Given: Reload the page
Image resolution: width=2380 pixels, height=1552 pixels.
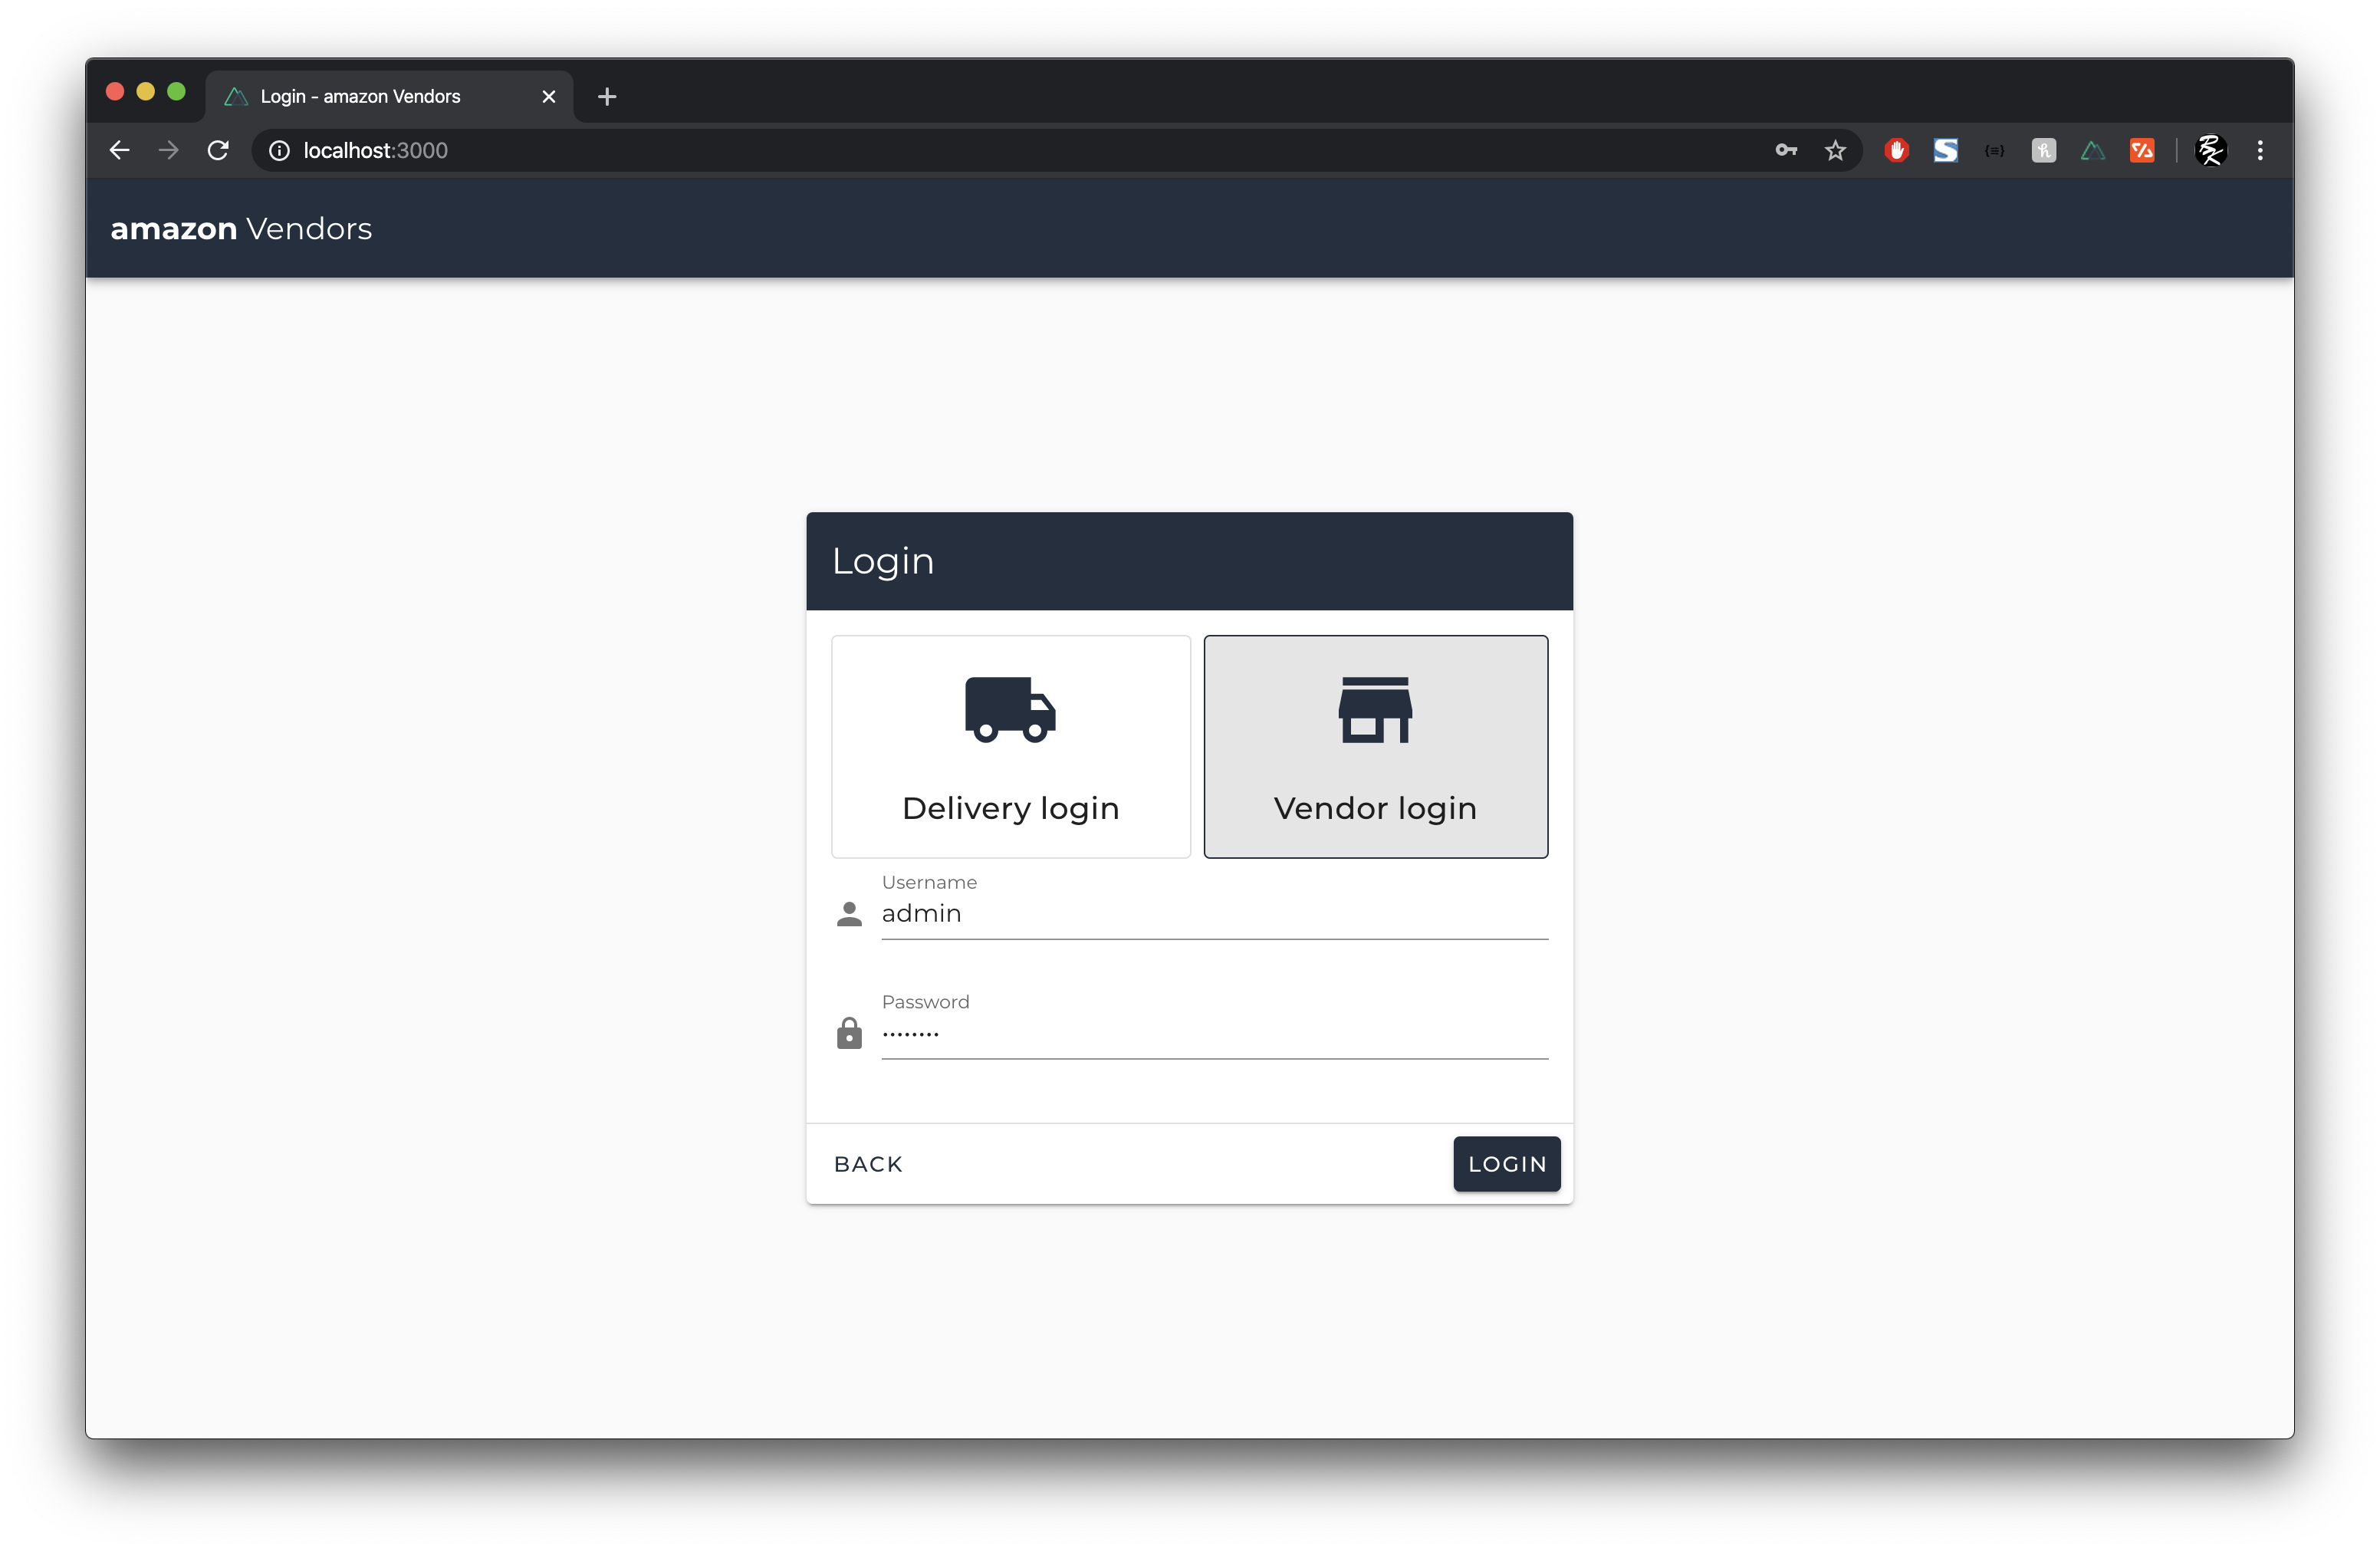Looking at the screenshot, I should click(218, 150).
